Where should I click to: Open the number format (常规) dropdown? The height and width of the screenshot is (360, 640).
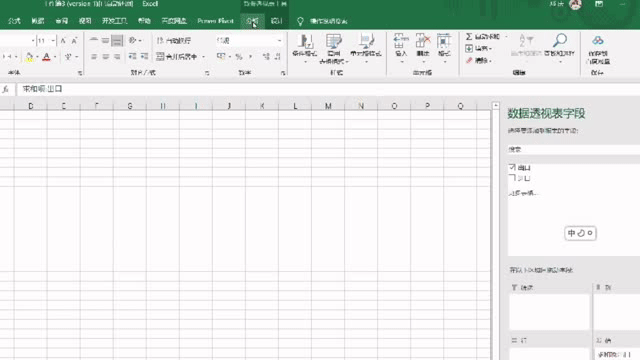point(280,40)
